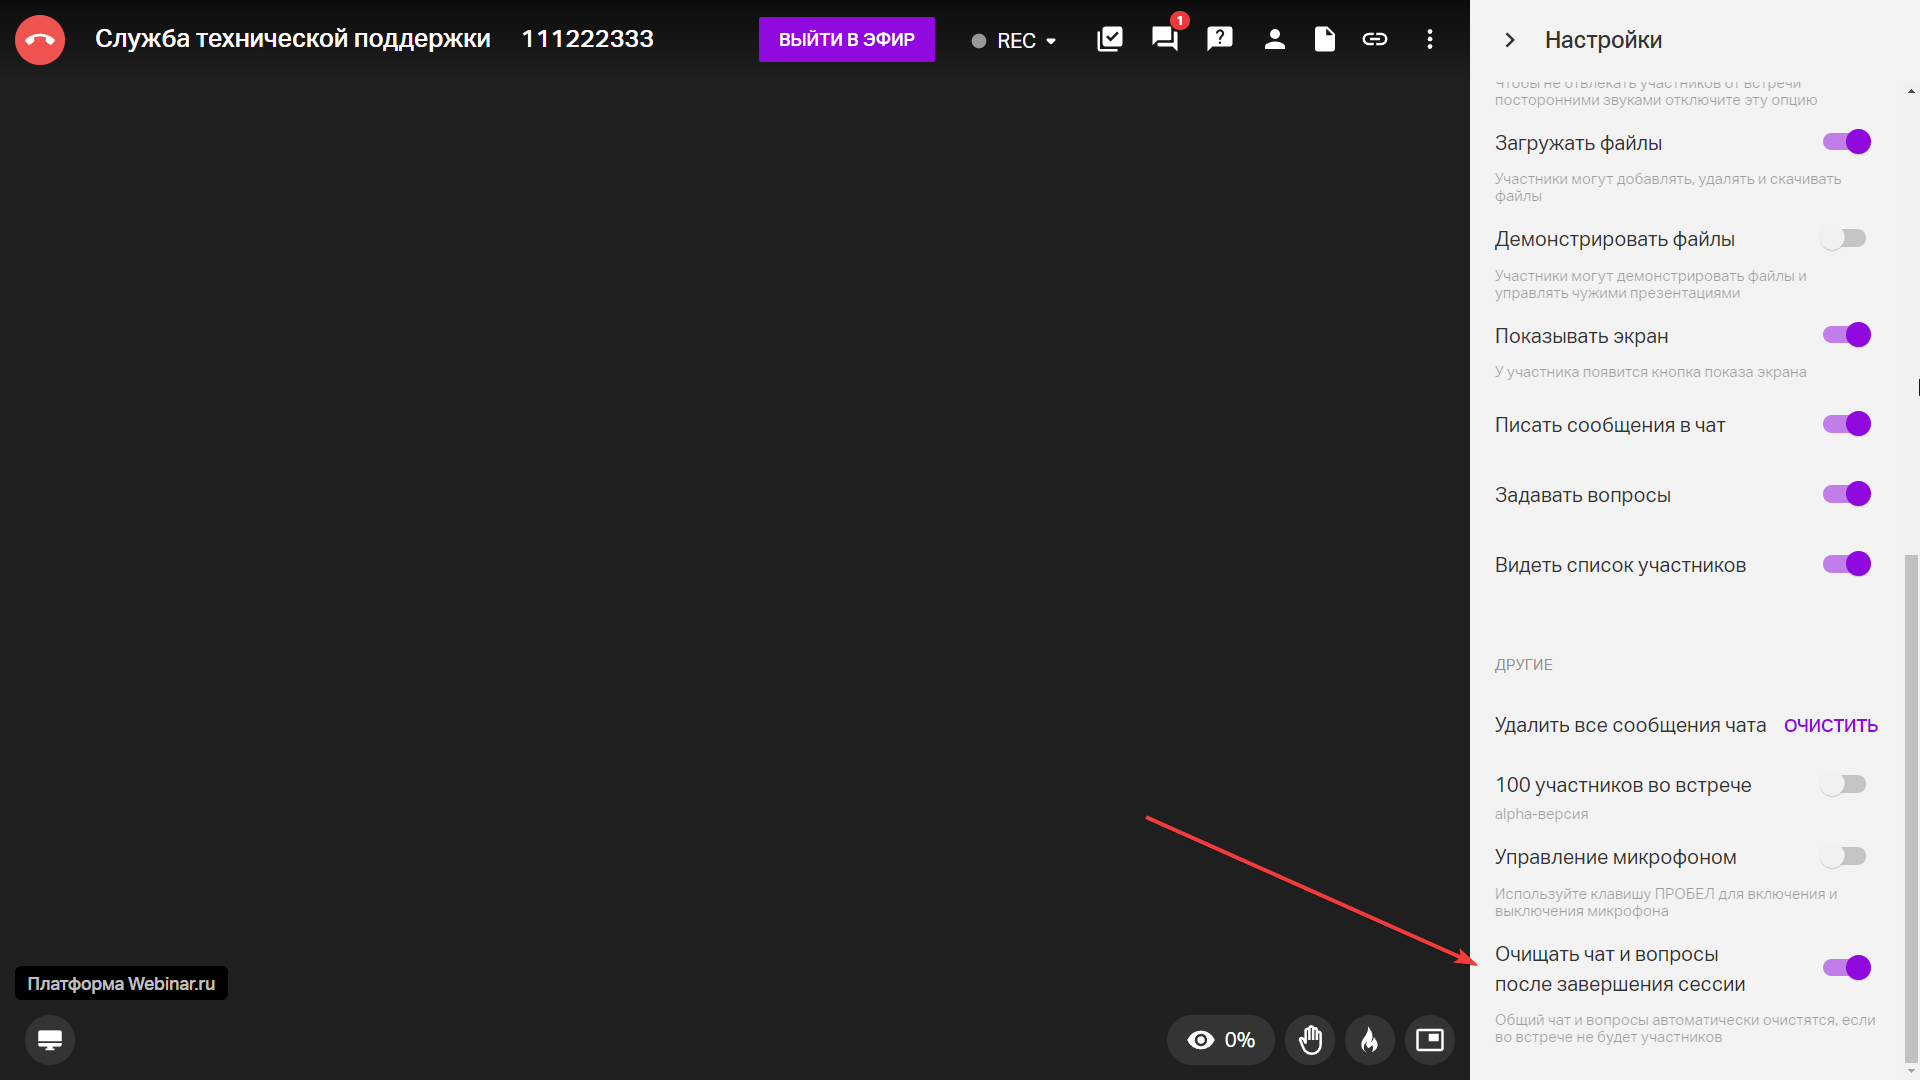Click the alpha-версия caption
Screen dimensions: 1920x1080
pyautogui.click(x=1541, y=814)
